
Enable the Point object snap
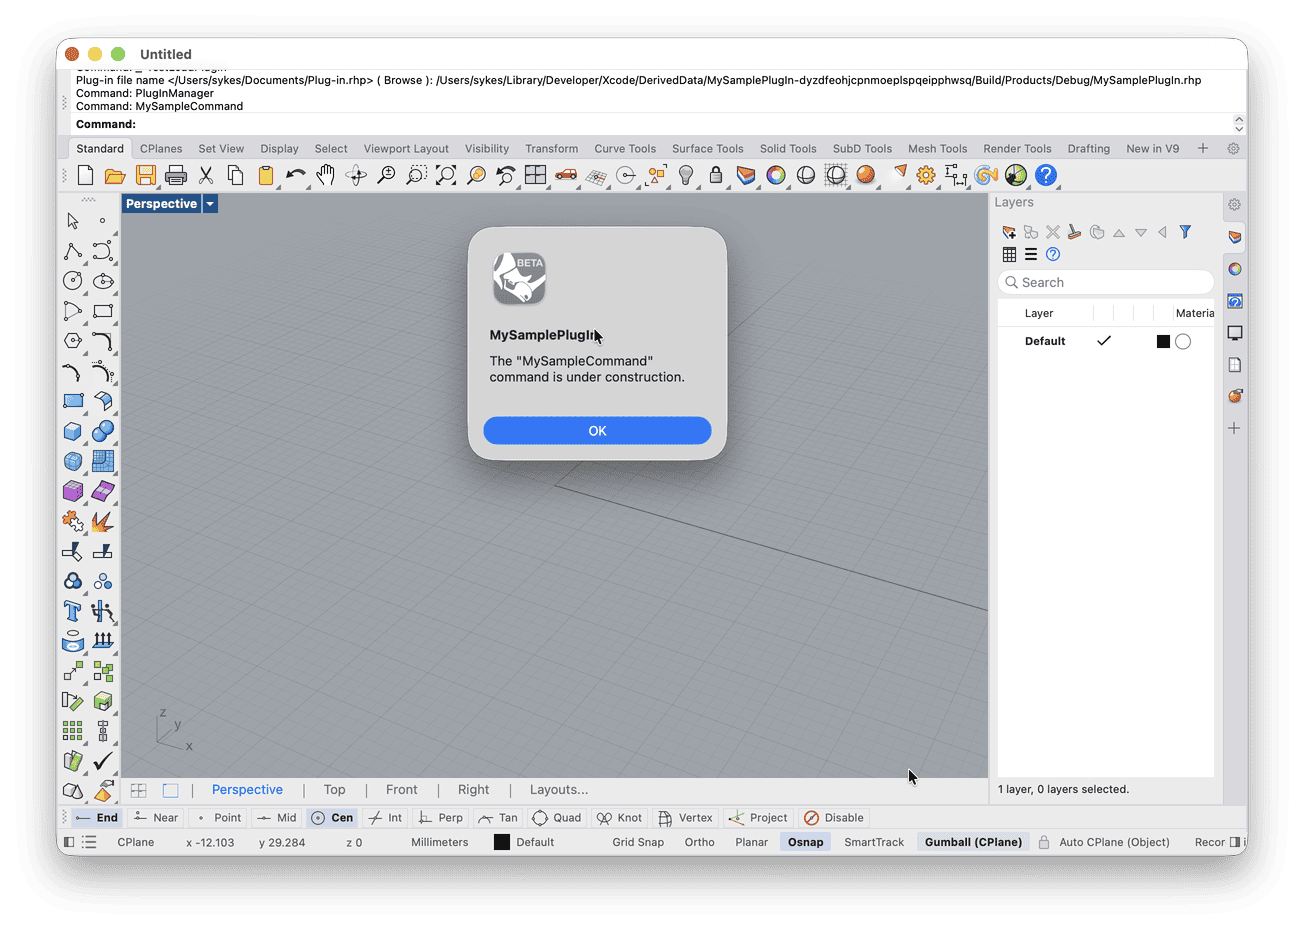click(218, 818)
